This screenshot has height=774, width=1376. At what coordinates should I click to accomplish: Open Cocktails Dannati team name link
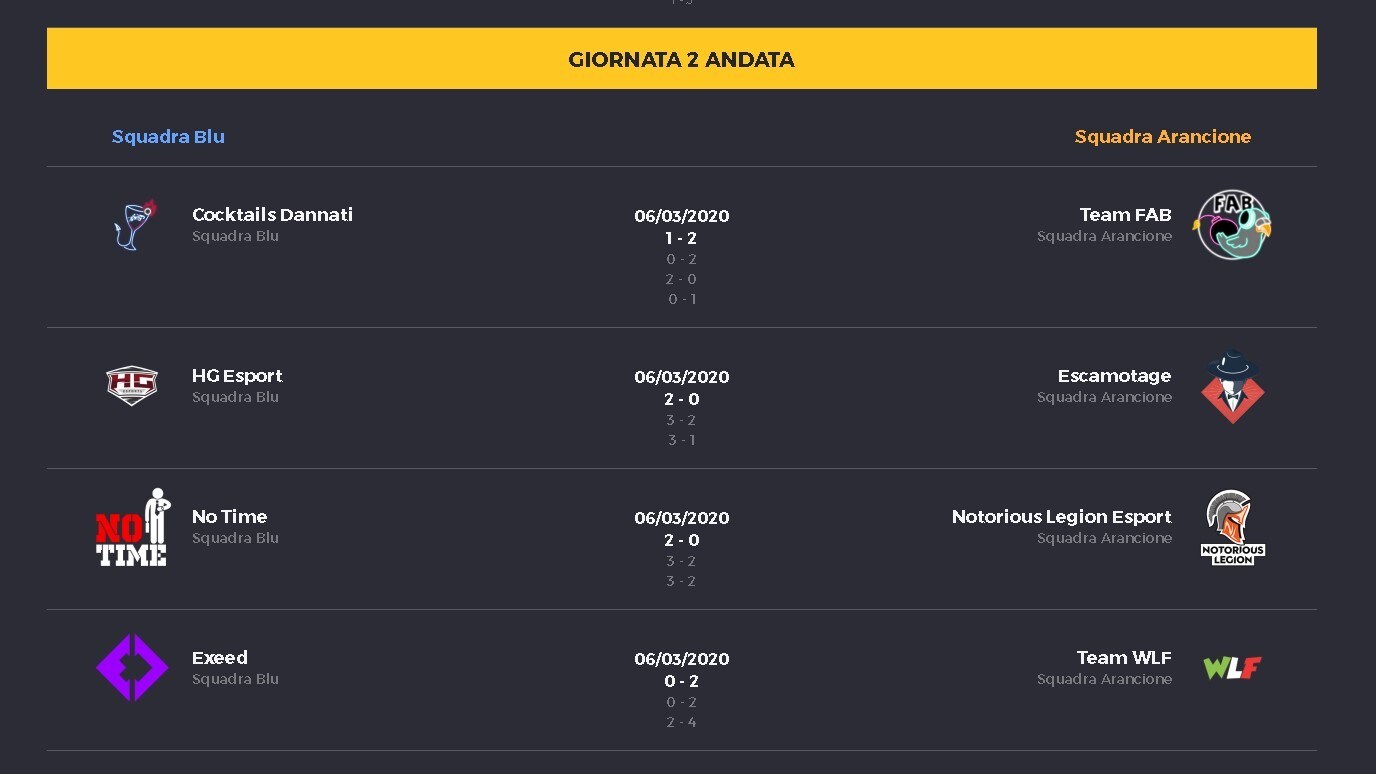[x=272, y=214]
